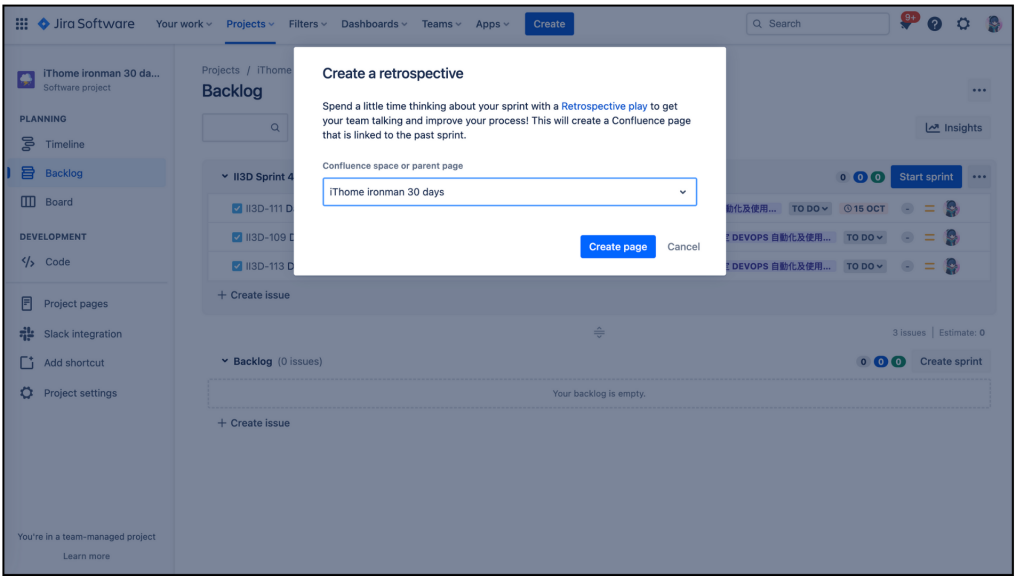This screenshot has width=1024, height=576.
Task: Click the Create button in top bar
Action: pyautogui.click(x=549, y=24)
